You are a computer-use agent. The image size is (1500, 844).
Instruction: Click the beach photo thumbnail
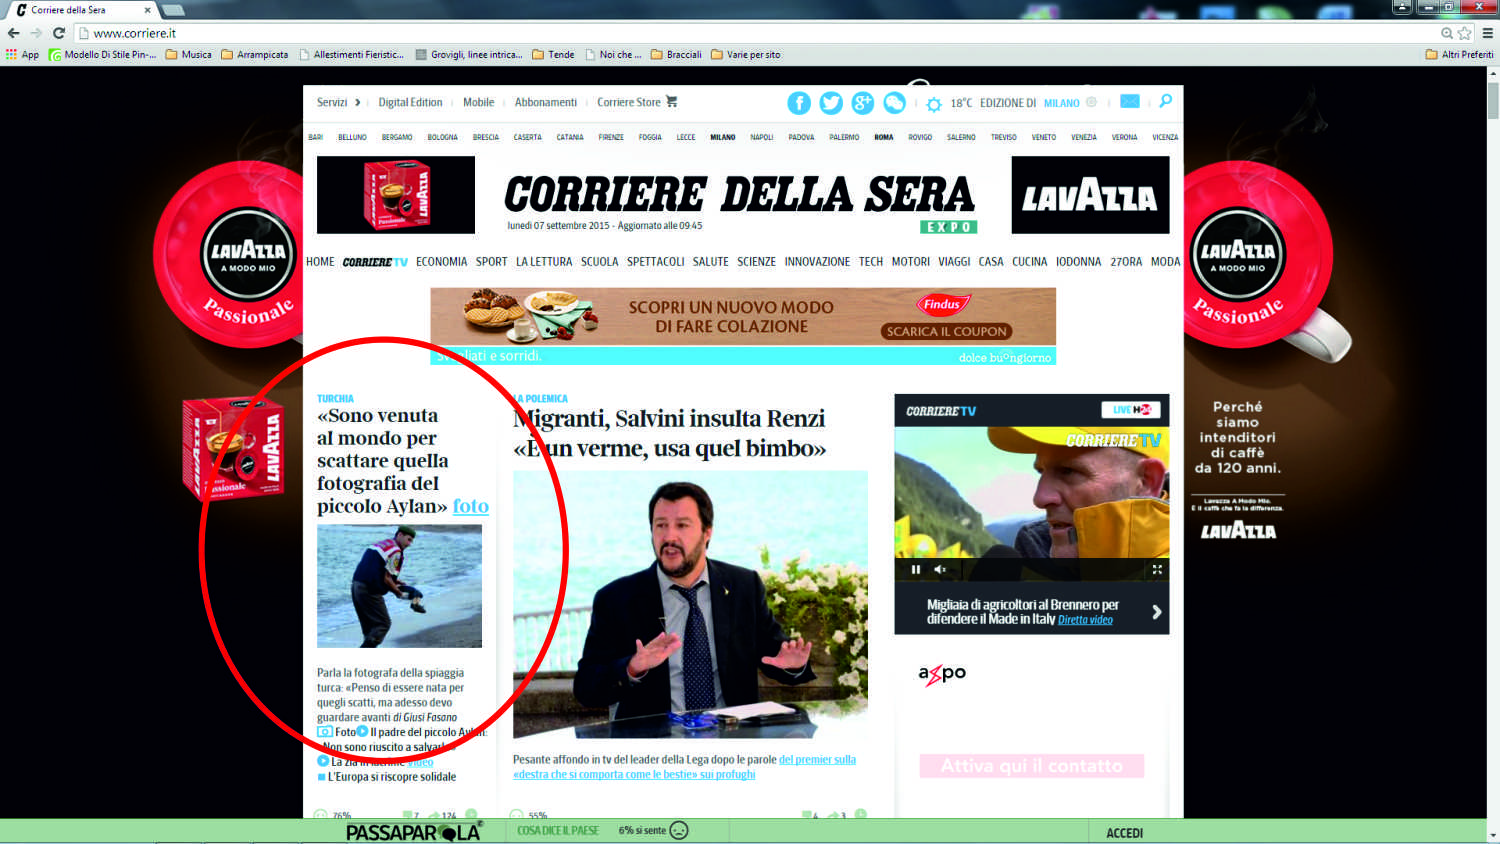[399, 586]
